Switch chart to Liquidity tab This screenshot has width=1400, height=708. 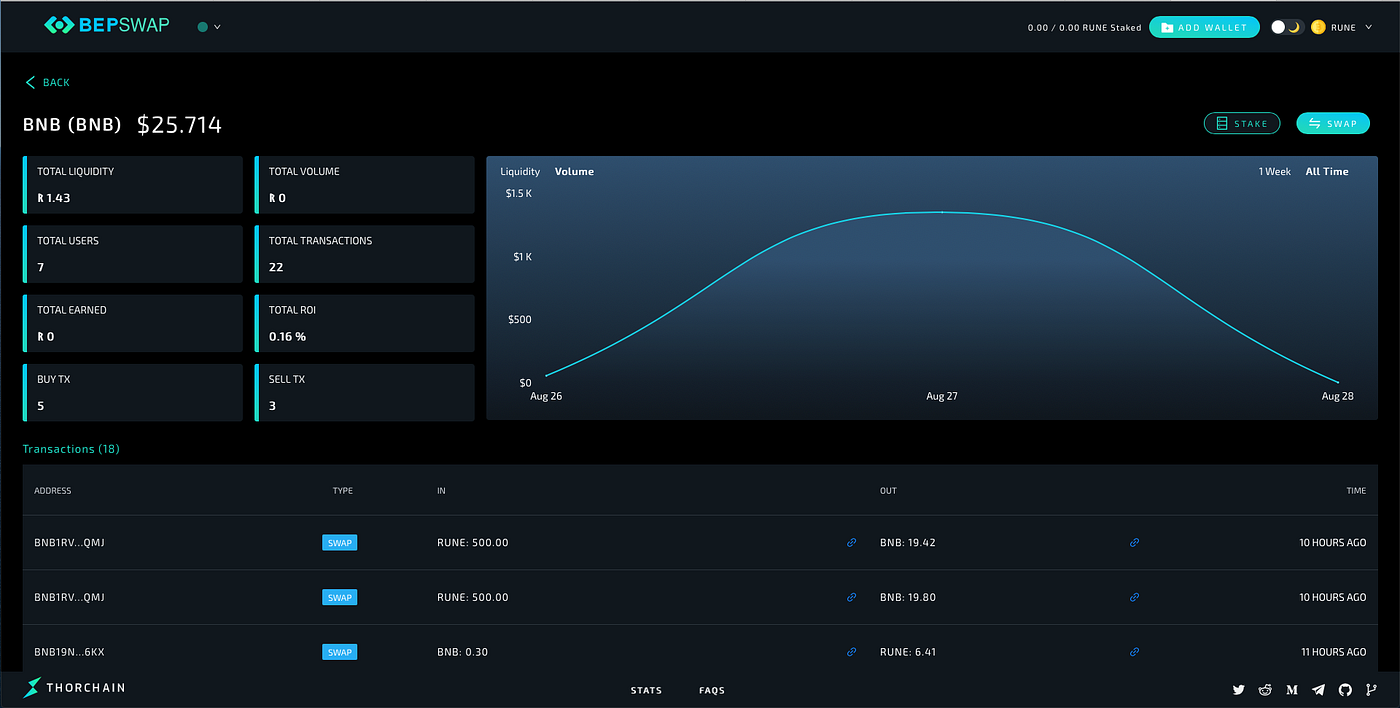pos(520,172)
